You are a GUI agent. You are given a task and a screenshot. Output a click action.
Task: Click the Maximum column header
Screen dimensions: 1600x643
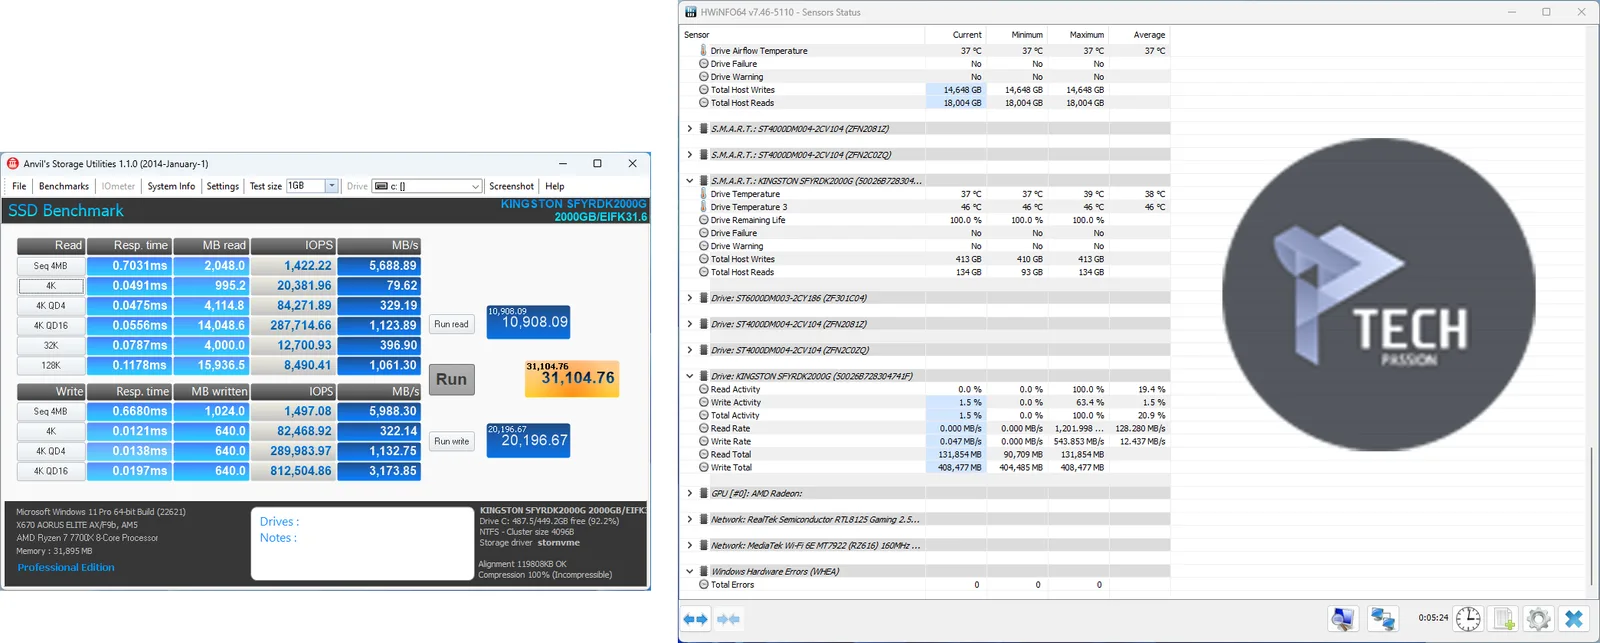pos(1078,35)
